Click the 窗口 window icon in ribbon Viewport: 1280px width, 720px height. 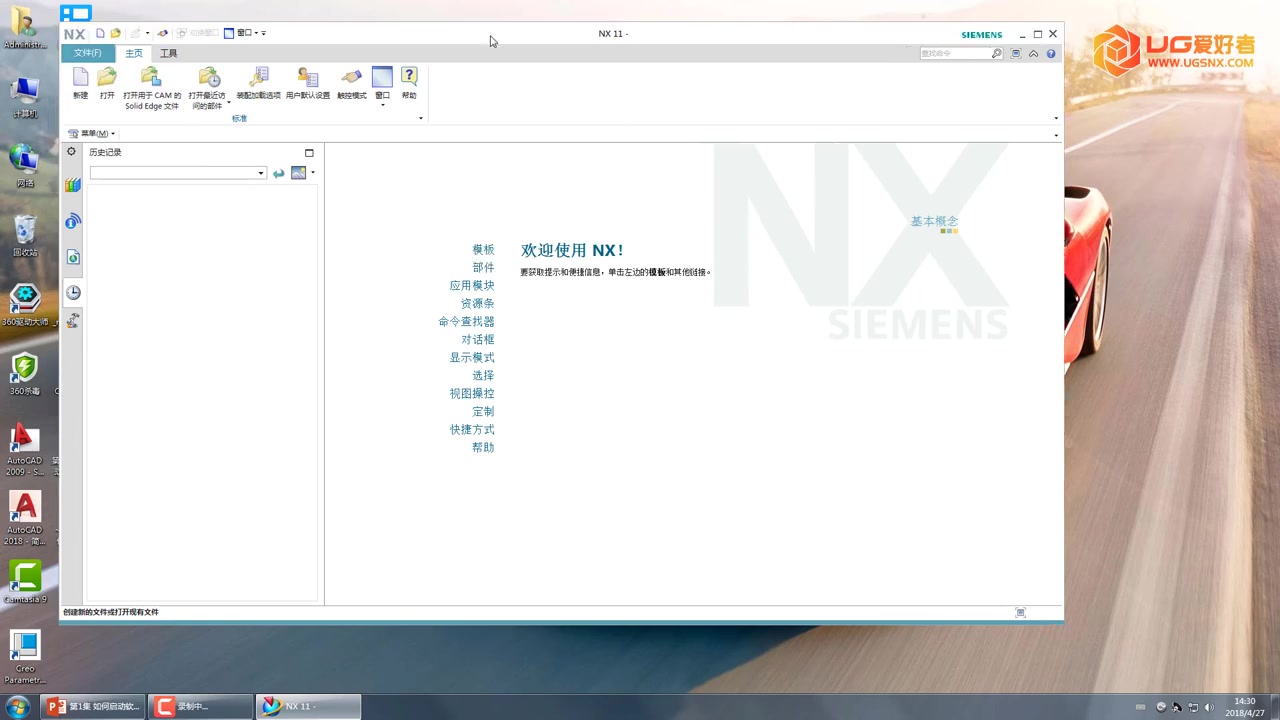coord(382,77)
